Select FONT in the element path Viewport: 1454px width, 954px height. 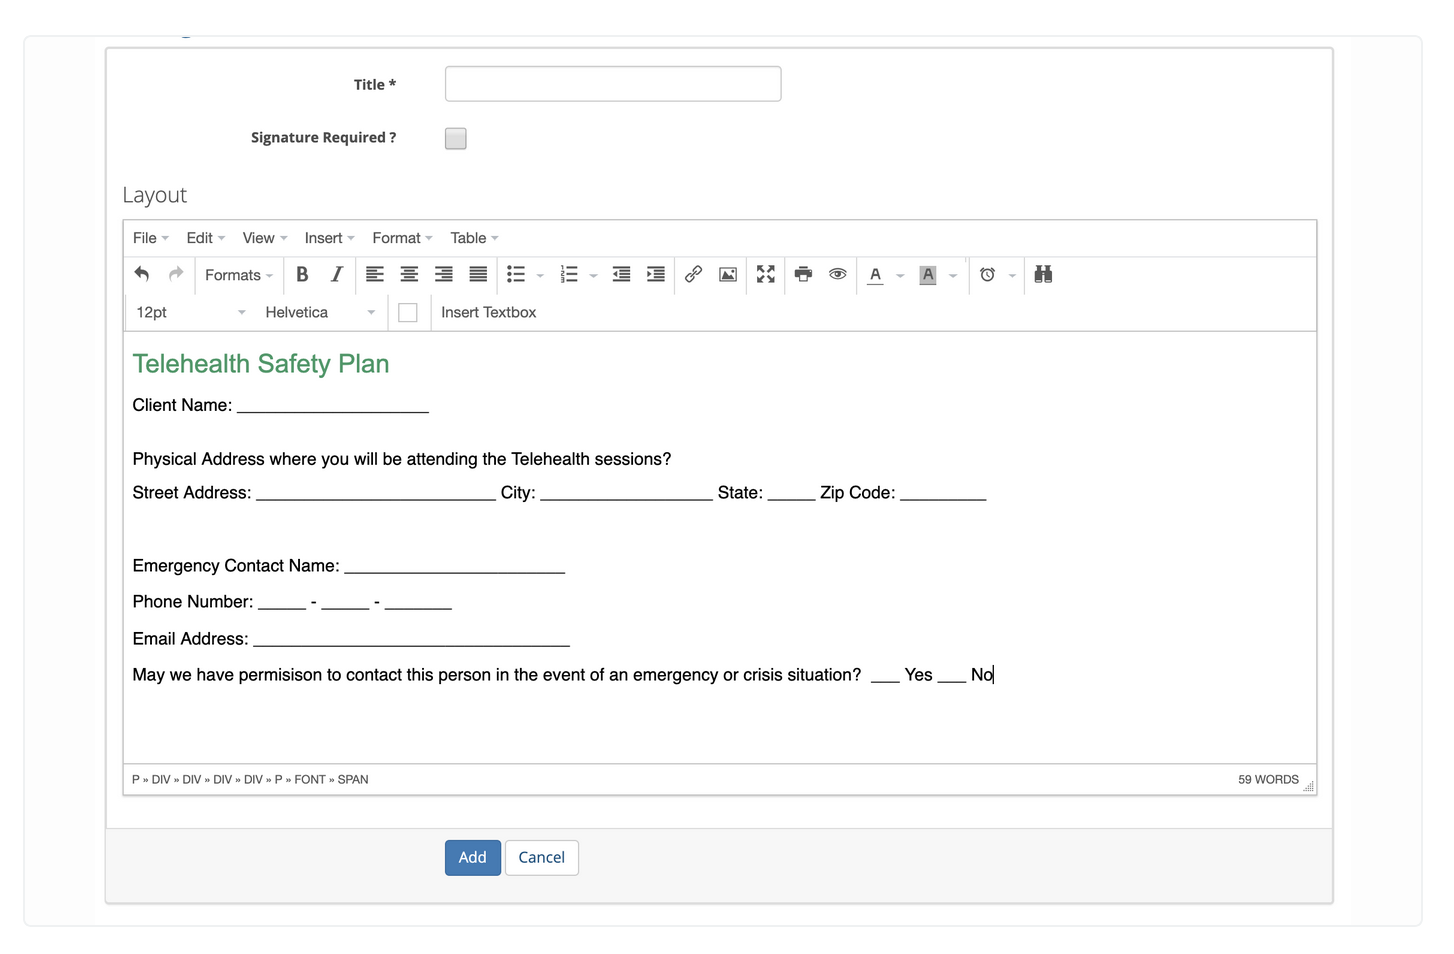[310, 780]
